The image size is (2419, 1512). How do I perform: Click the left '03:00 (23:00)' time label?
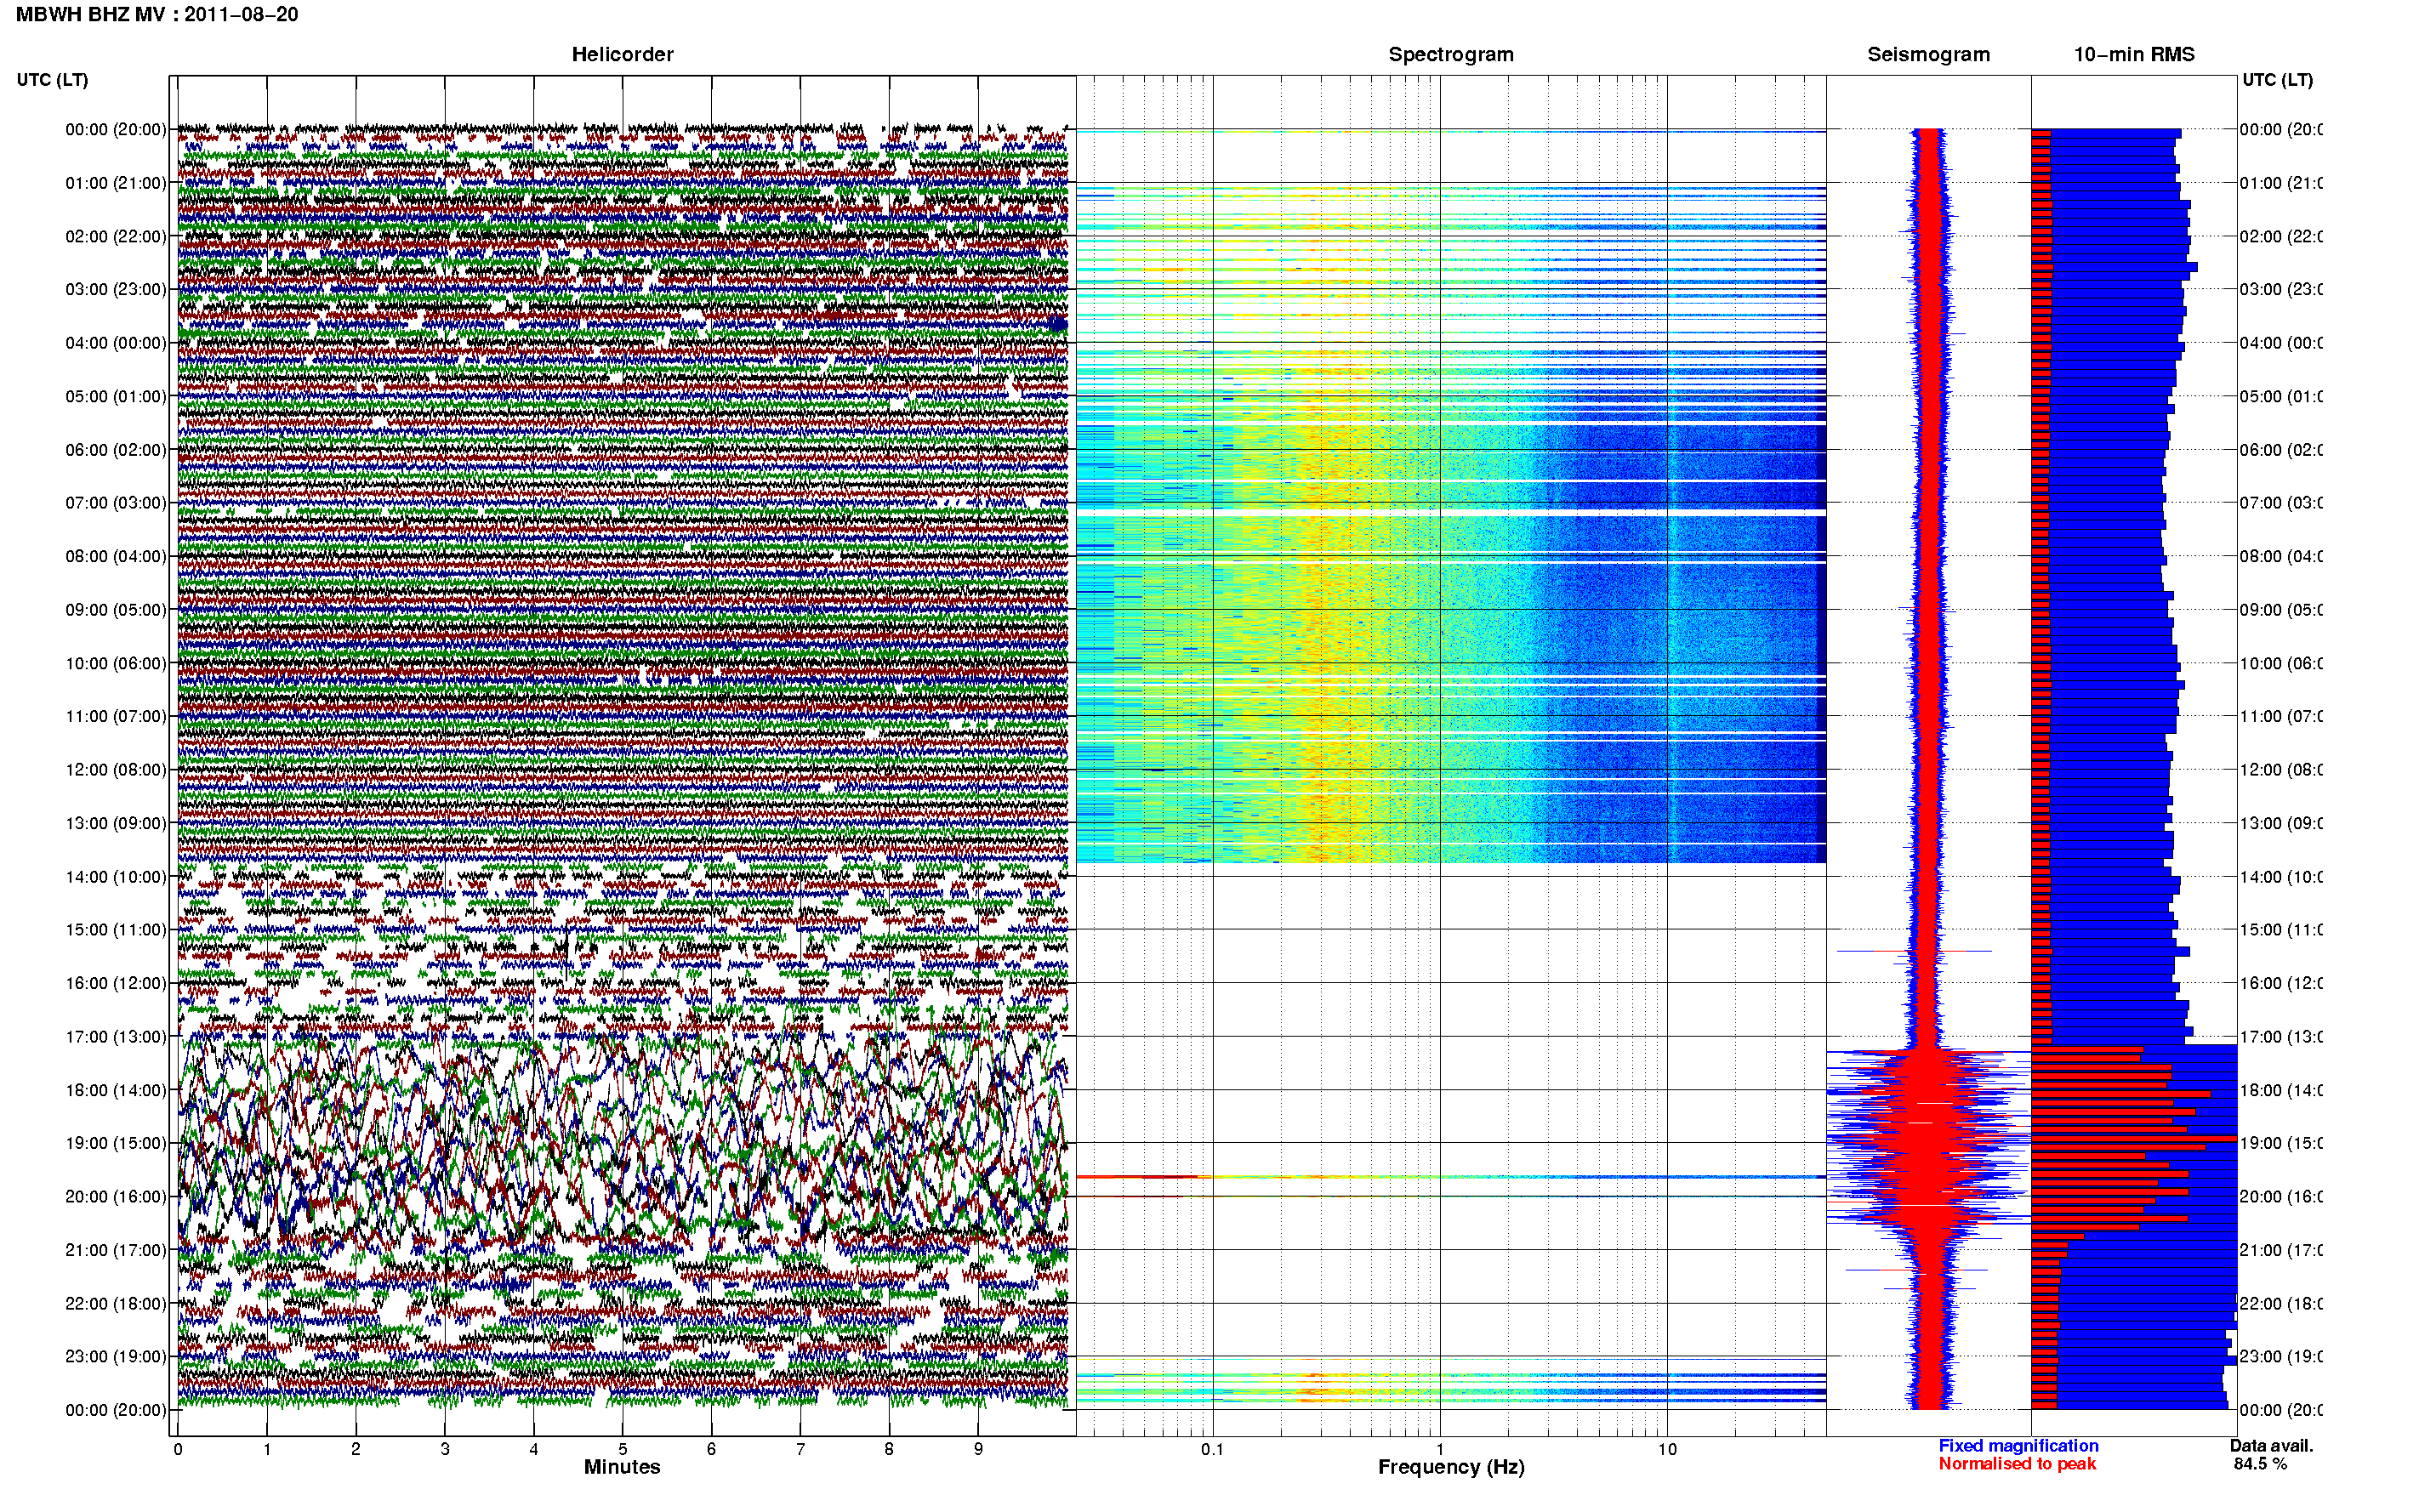[x=116, y=289]
